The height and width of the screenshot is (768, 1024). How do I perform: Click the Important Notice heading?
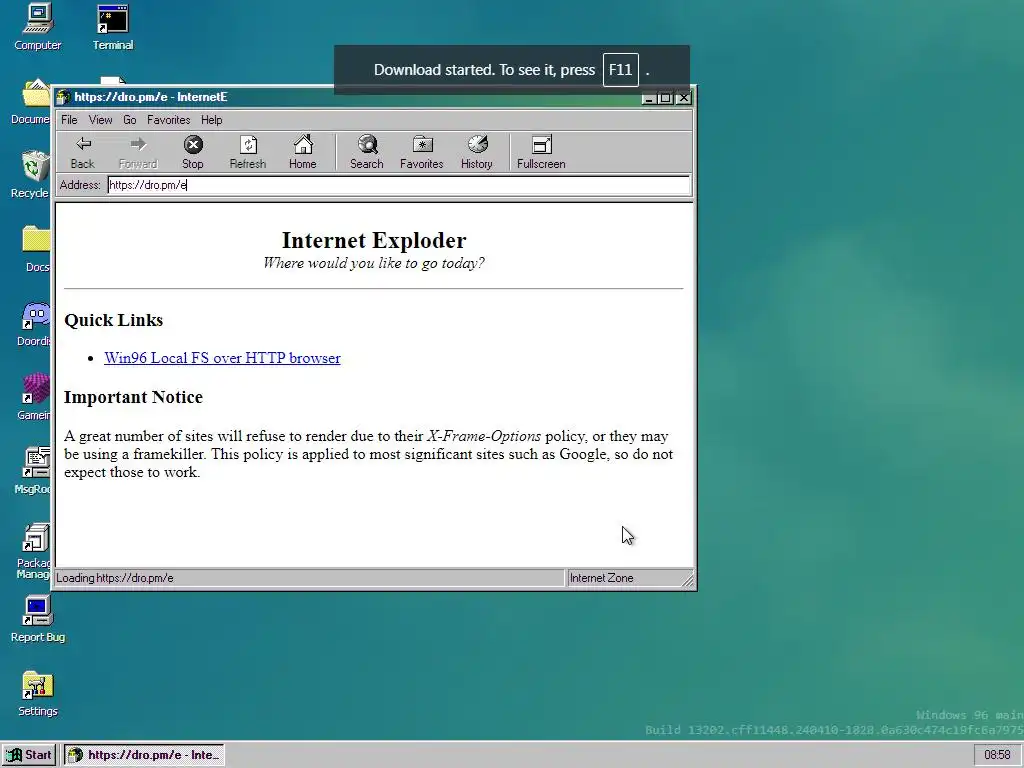133,397
